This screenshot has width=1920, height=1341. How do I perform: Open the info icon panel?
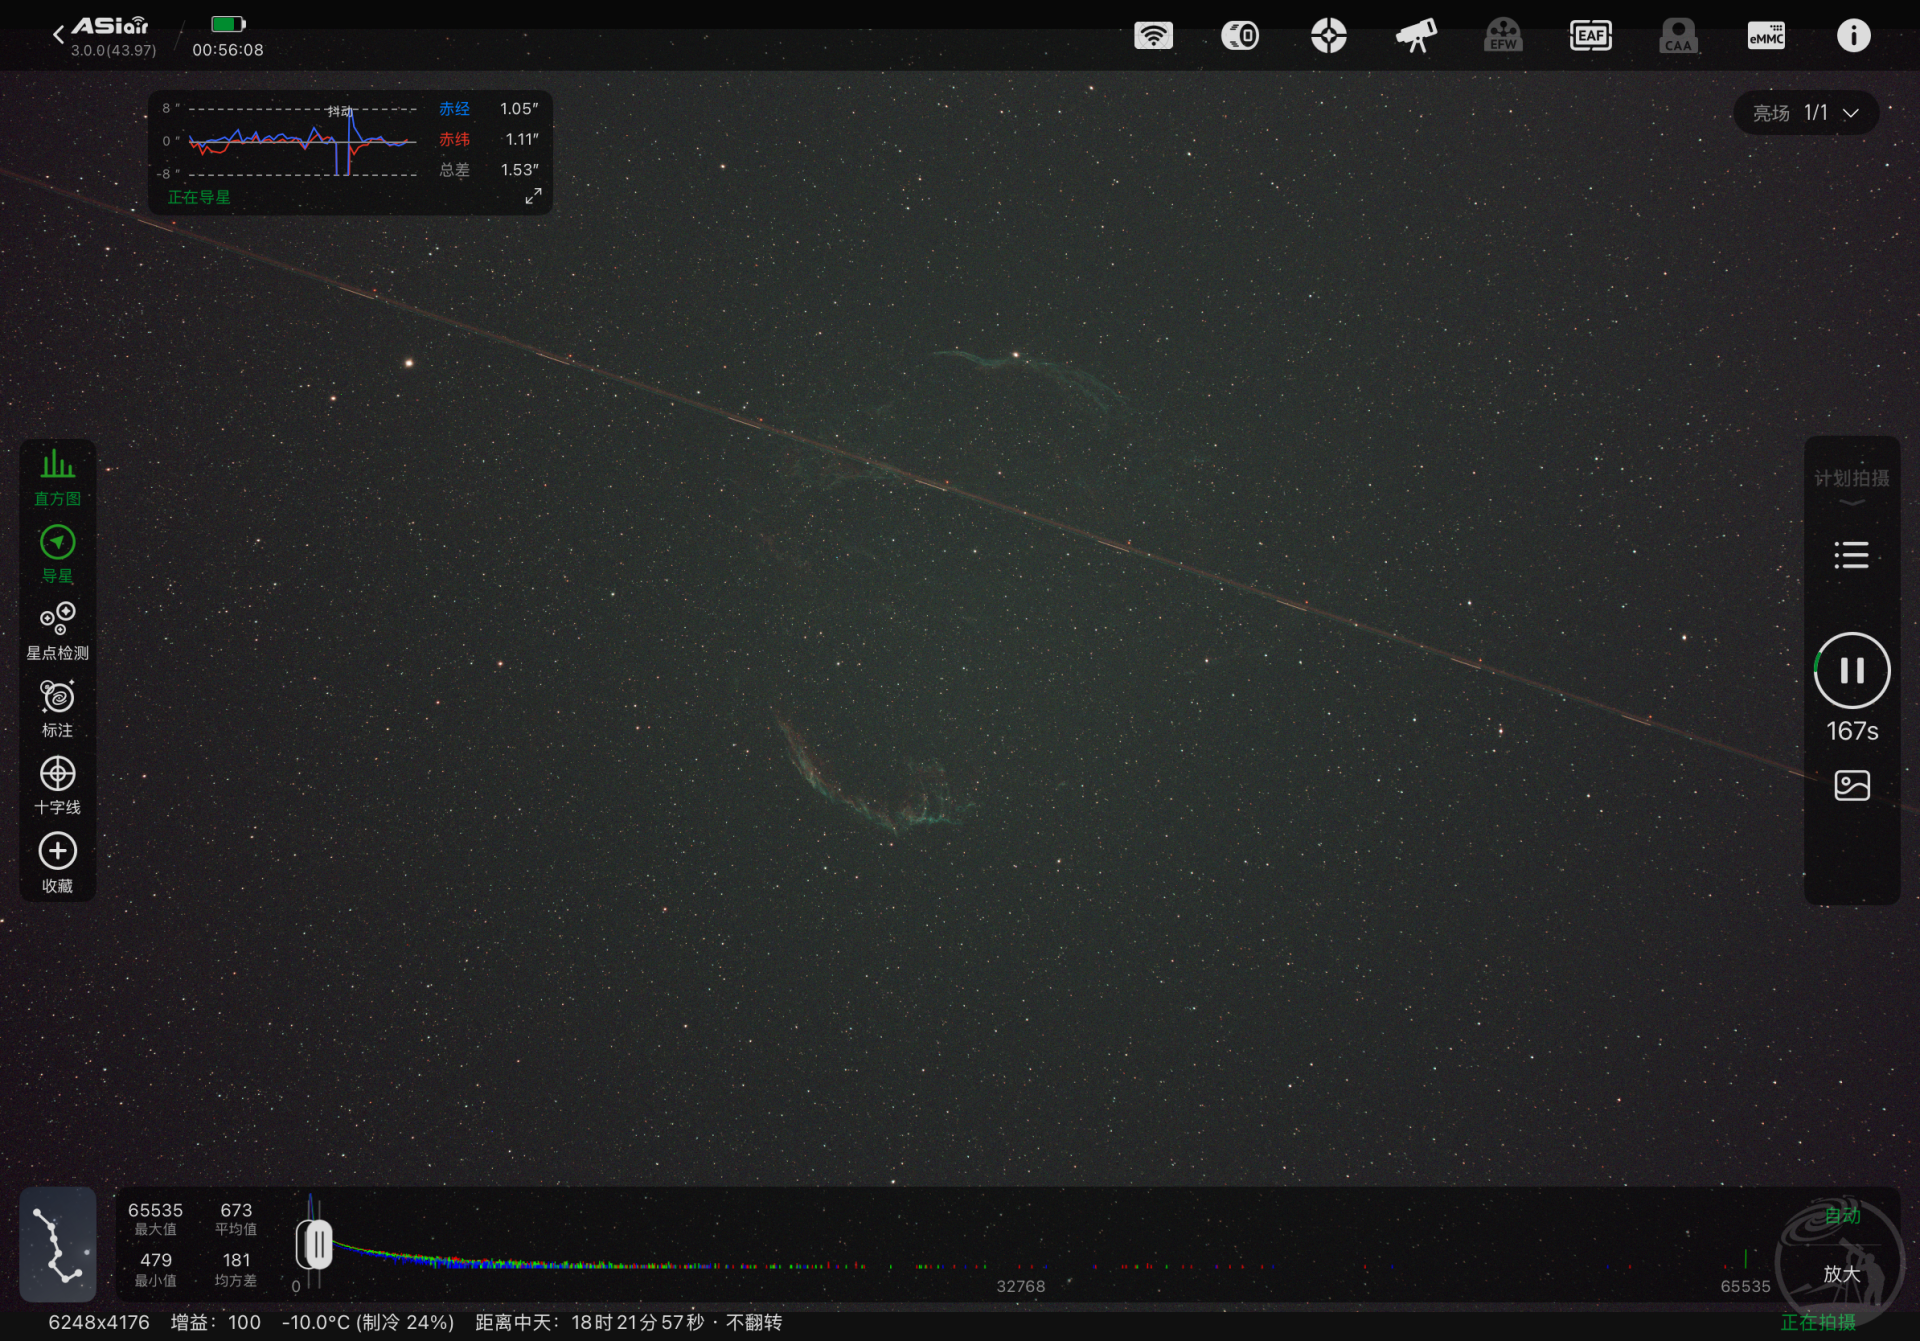pos(1853,36)
